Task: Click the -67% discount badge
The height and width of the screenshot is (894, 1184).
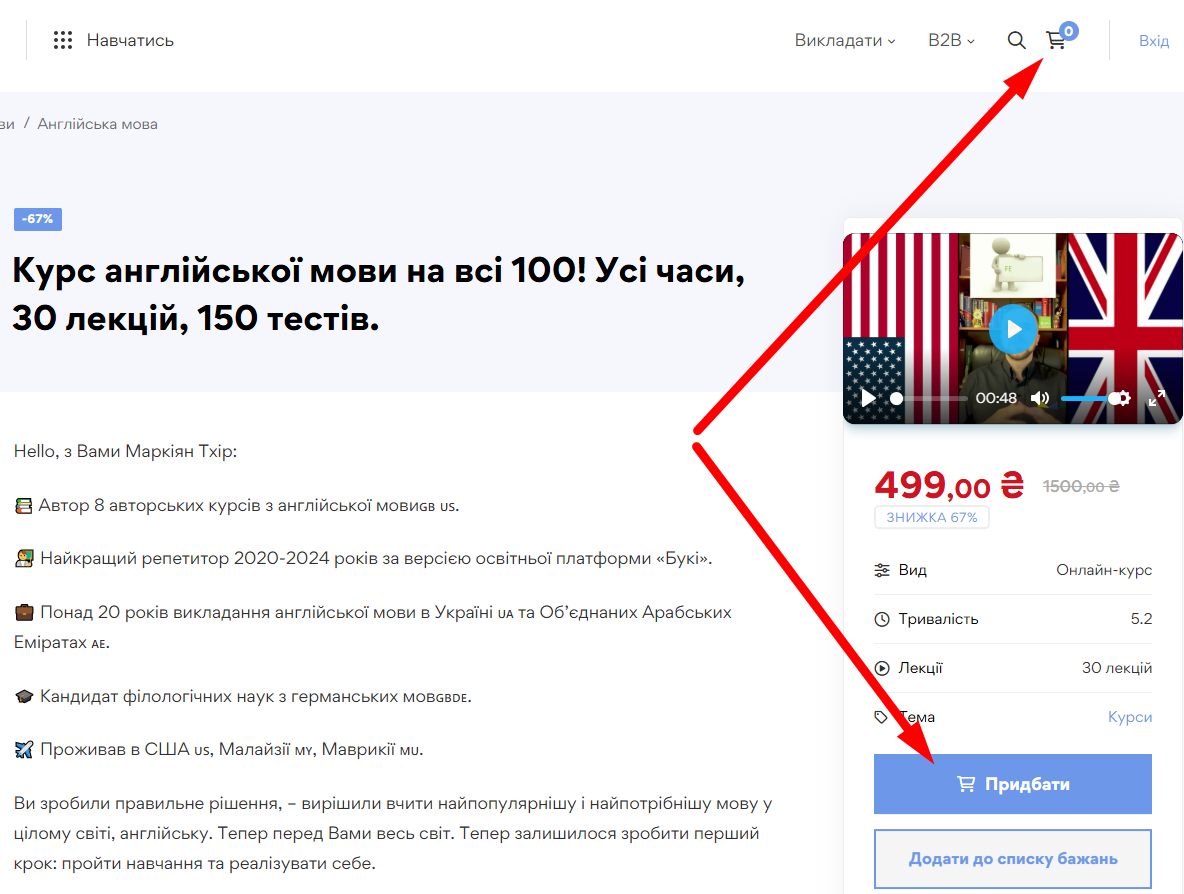Action: click(x=38, y=219)
